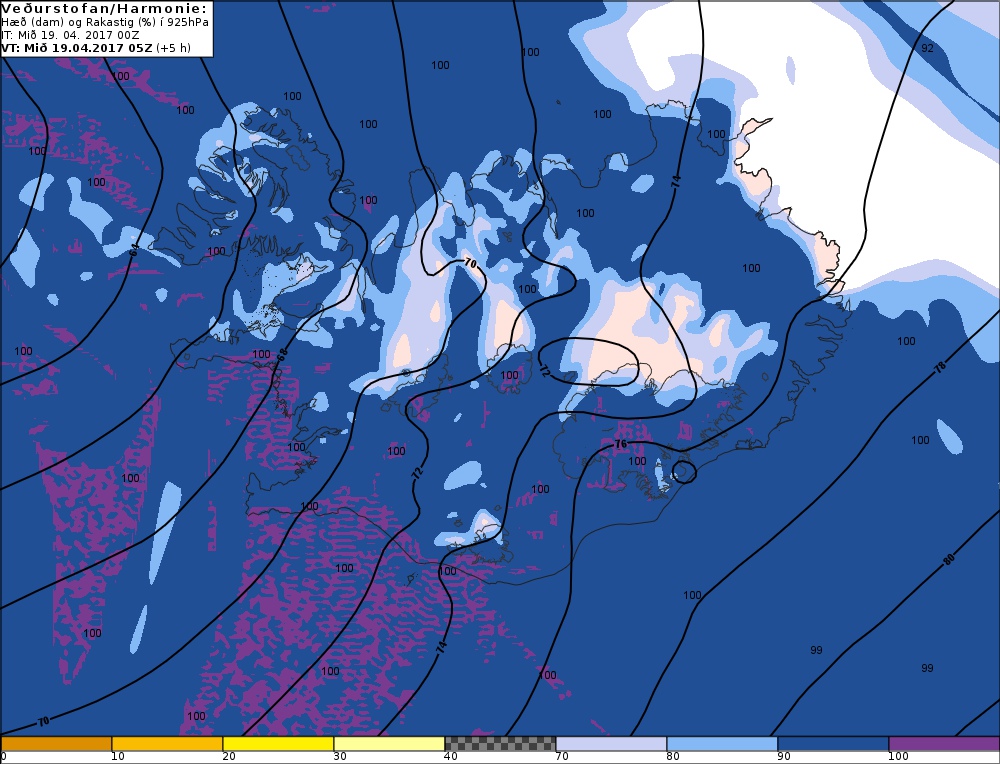Click the dark blue 90–100 legend swatch
The image size is (1000, 764).
coord(833,744)
